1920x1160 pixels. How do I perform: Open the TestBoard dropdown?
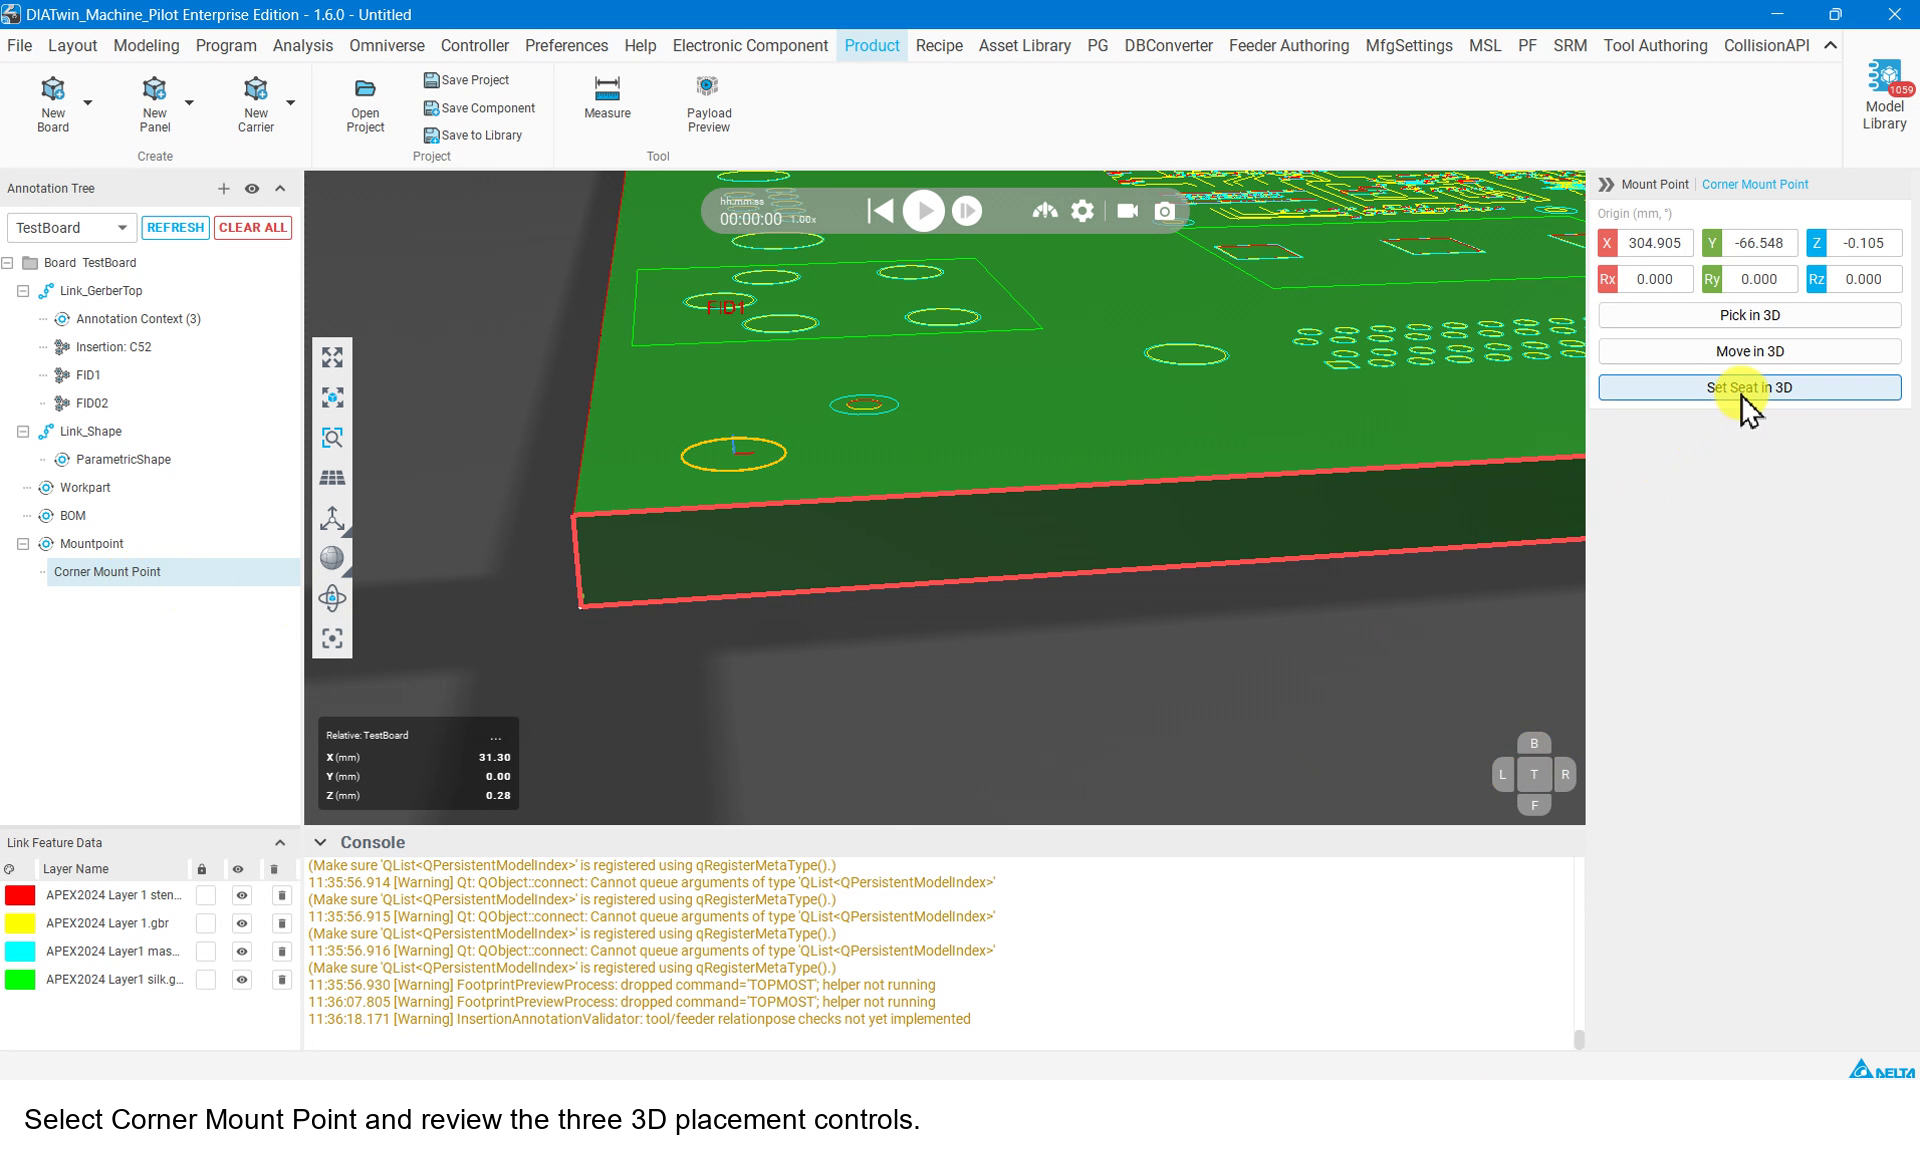(71, 227)
